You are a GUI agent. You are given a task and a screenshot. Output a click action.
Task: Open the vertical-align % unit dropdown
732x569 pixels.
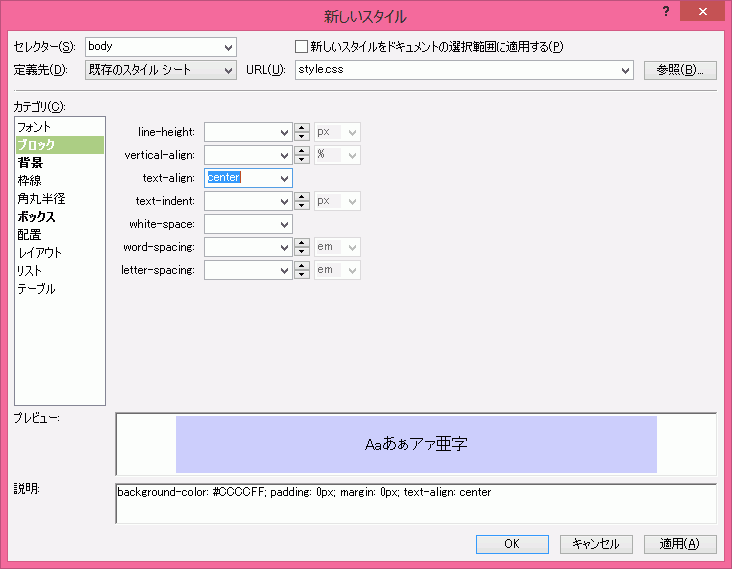(x=352, y=155)
